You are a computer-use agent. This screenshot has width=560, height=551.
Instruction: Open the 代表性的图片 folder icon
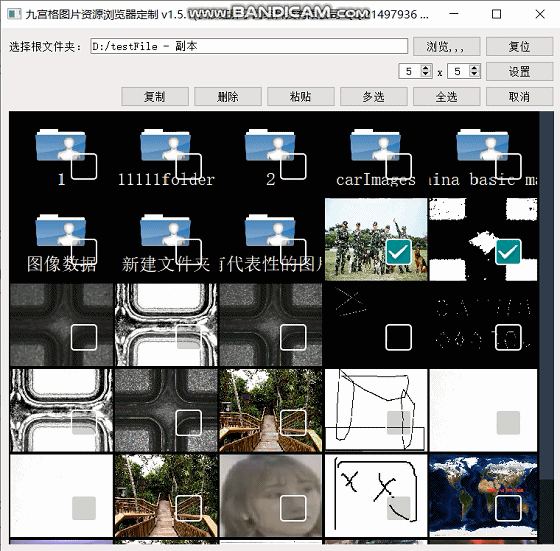[x=270, y=230]
